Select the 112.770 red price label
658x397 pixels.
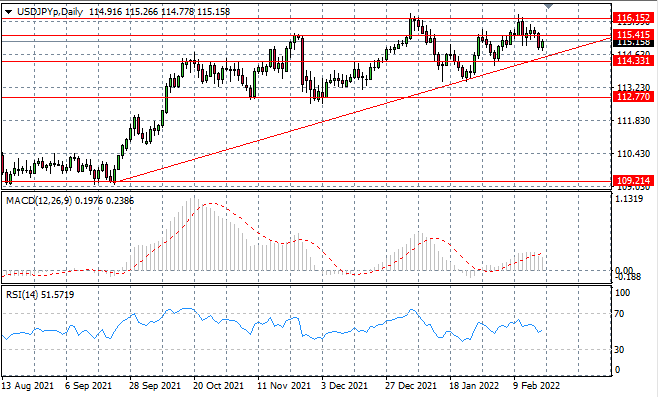(x=634, y=97)
